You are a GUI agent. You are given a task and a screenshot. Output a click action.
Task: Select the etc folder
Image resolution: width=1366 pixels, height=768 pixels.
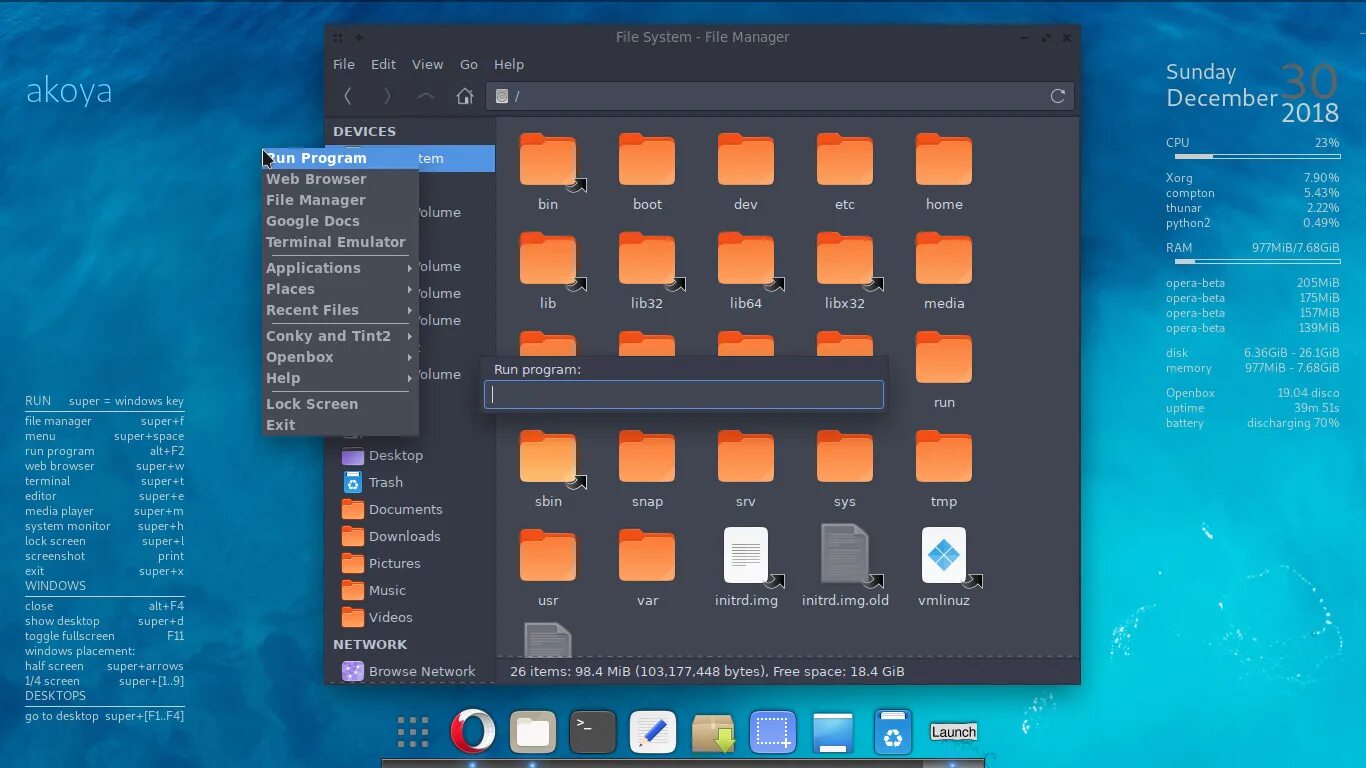[x=845, y=172]
